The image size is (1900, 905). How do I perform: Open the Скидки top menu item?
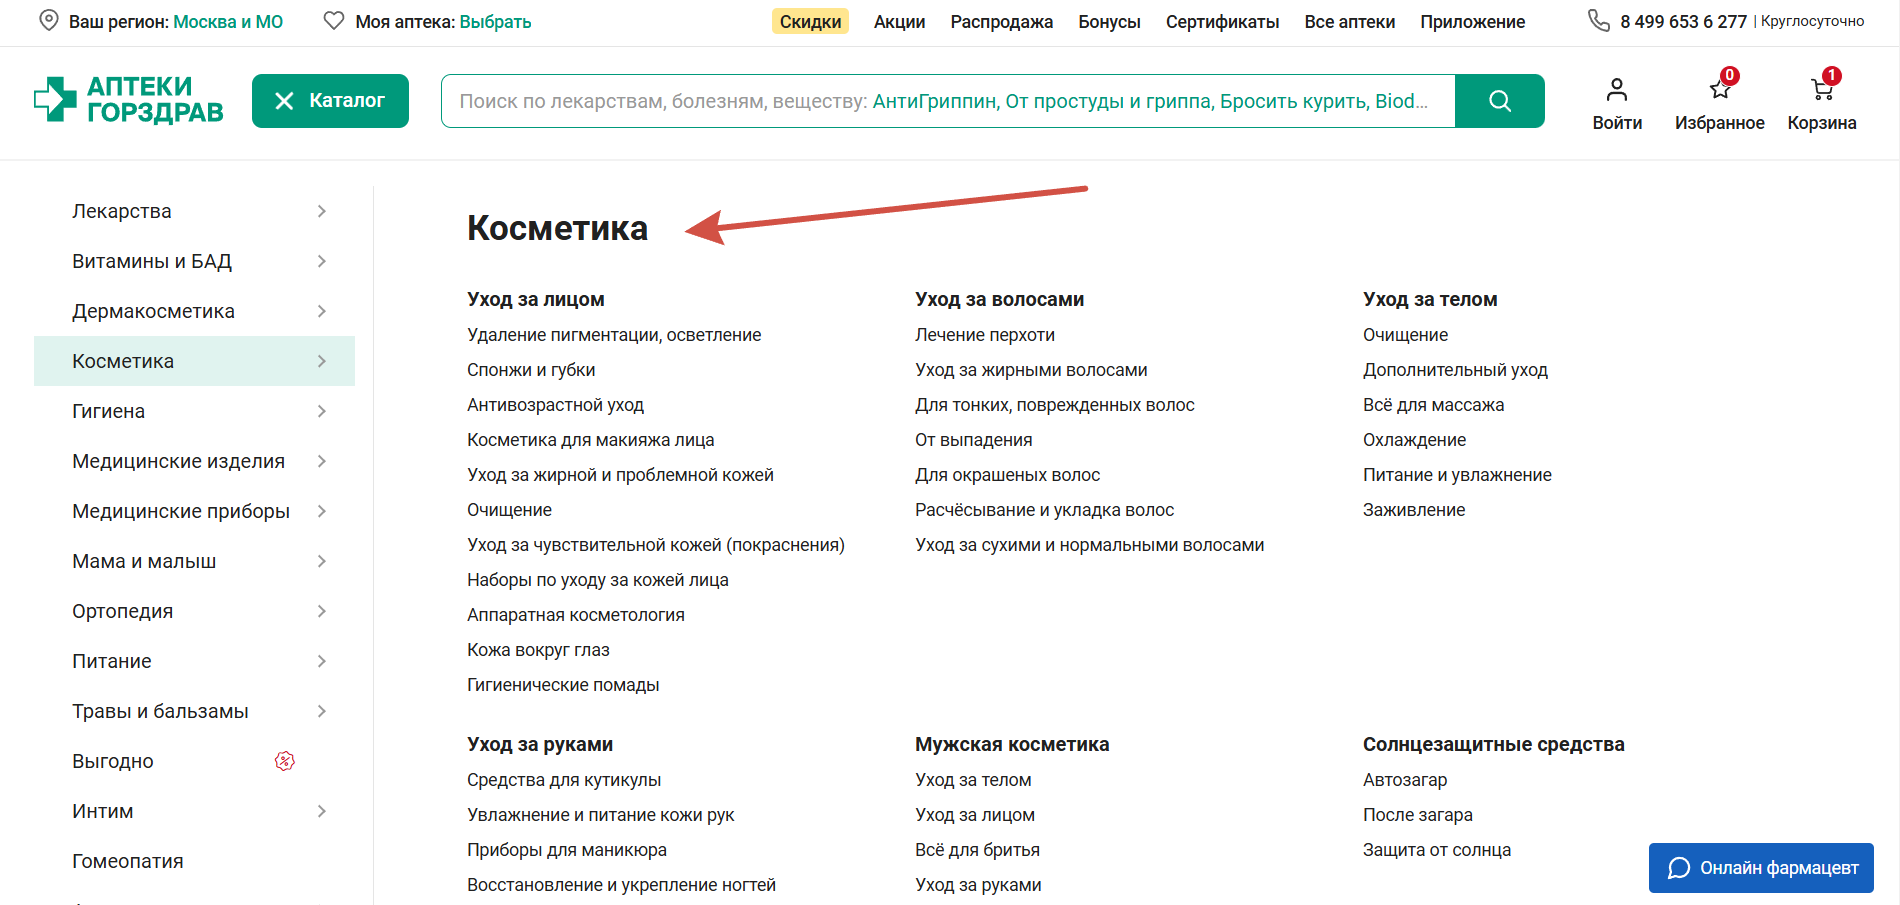pos(810,21)
